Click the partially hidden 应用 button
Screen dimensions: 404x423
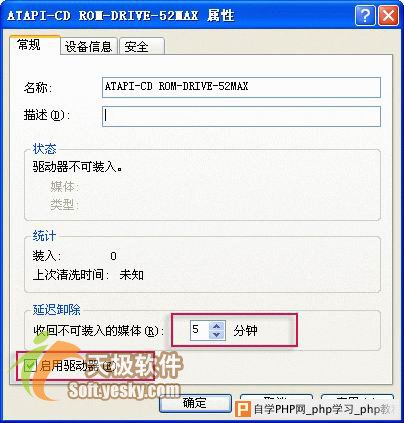click(x=357, y=397)
